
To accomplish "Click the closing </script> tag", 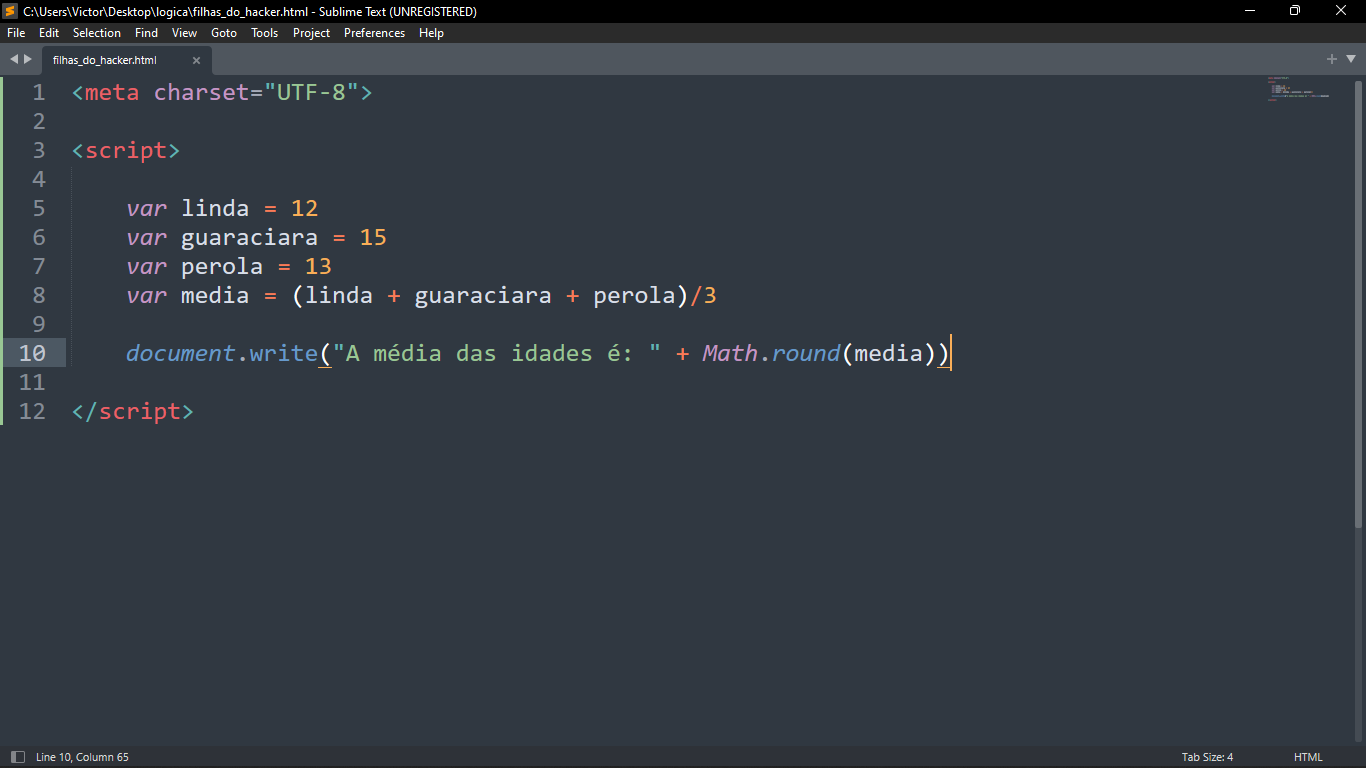I will [x=133, y=411].
